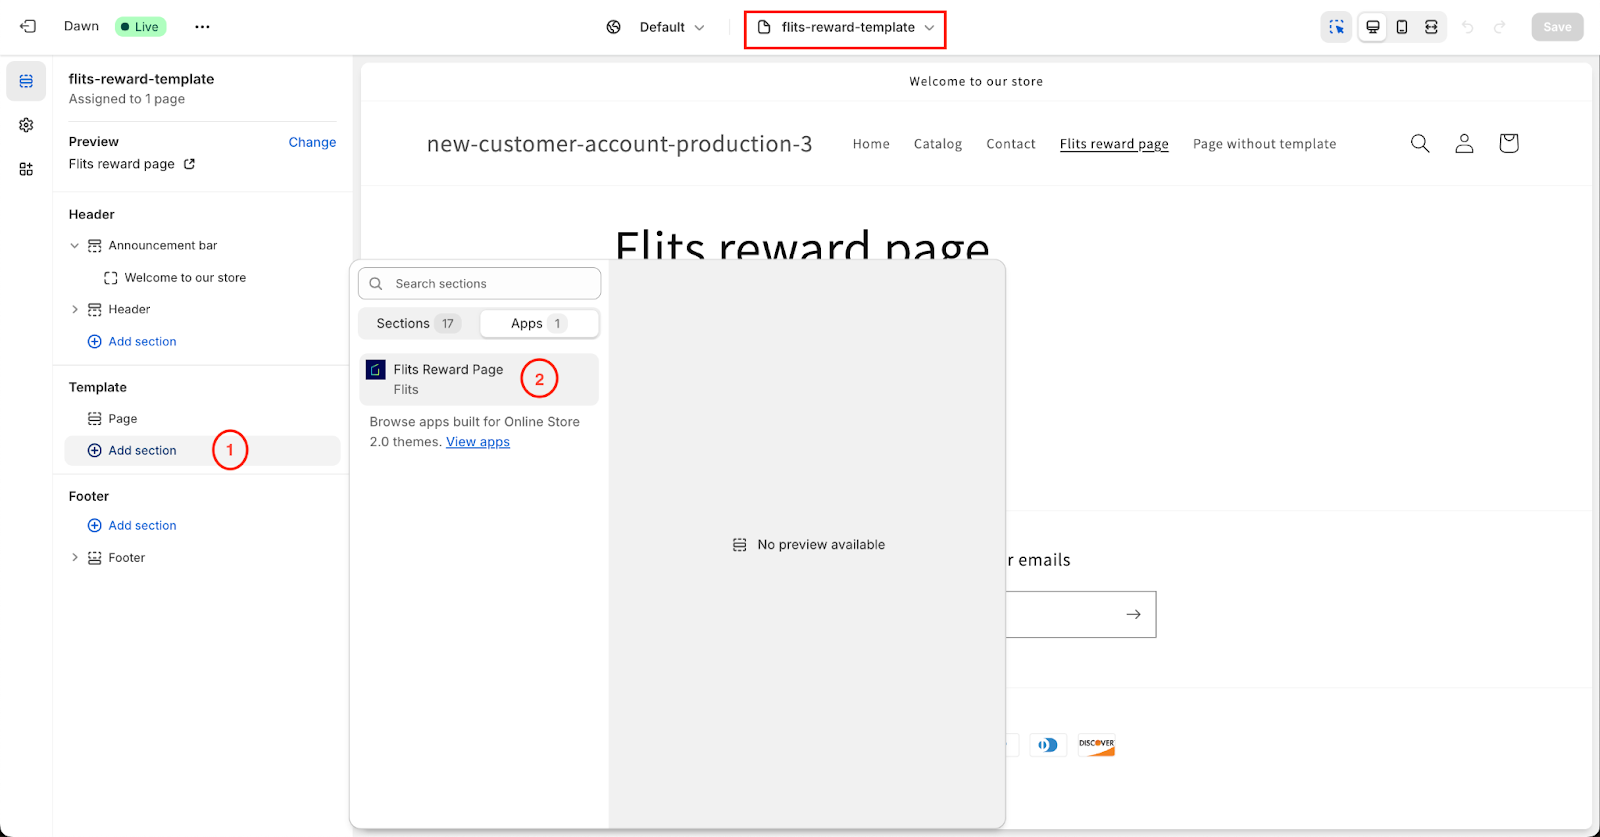1600x837 pixels.
Task: Click the email subscribe arrow button
Action: pos(1133,614)
